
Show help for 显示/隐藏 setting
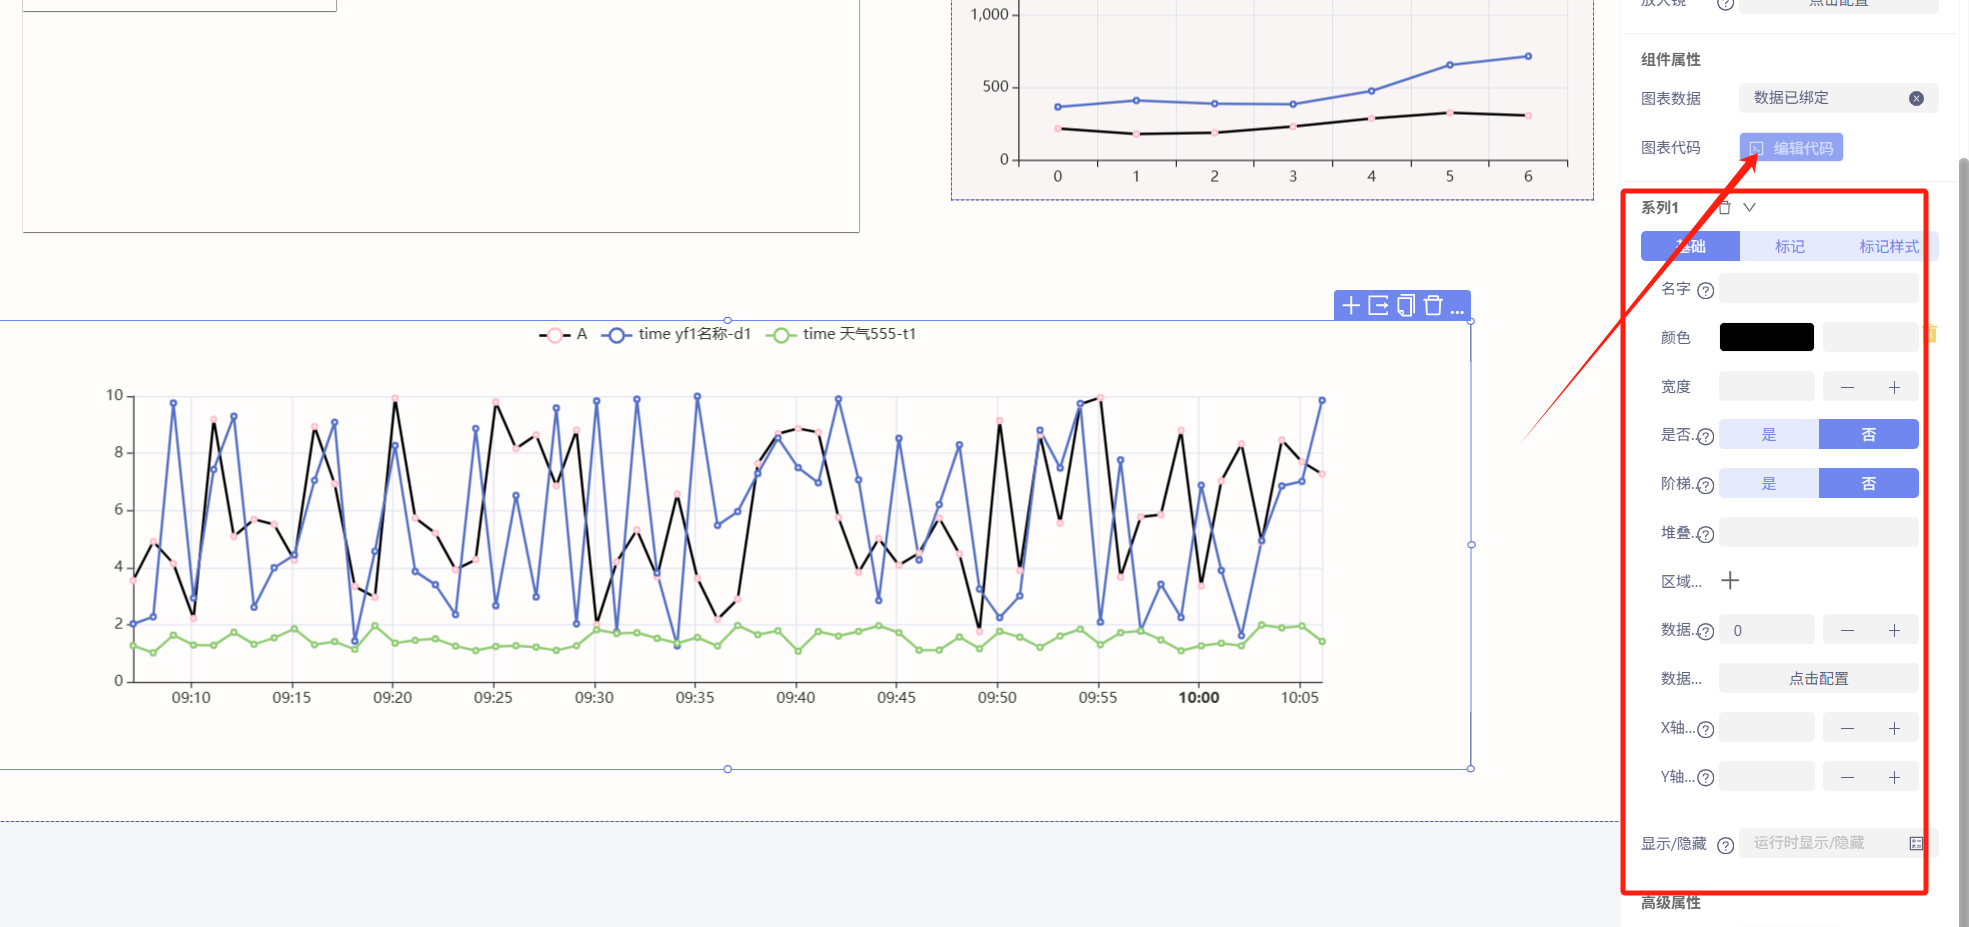tap(1725, 845)
